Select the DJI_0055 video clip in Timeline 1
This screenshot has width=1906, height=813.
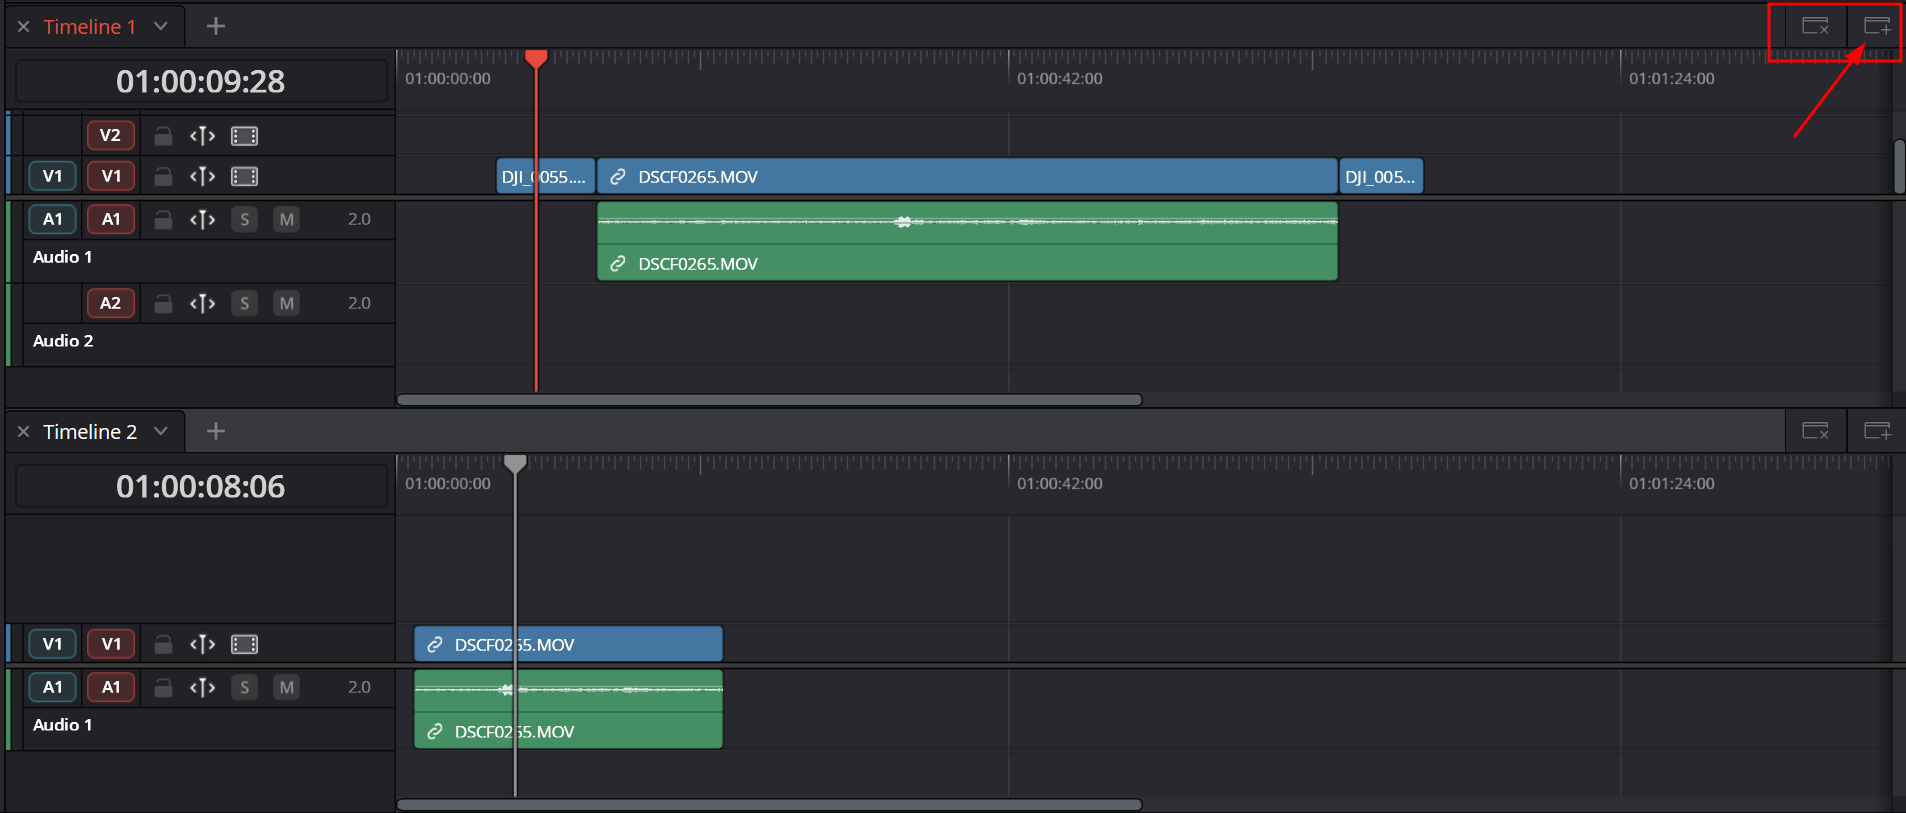click(546, 176)
